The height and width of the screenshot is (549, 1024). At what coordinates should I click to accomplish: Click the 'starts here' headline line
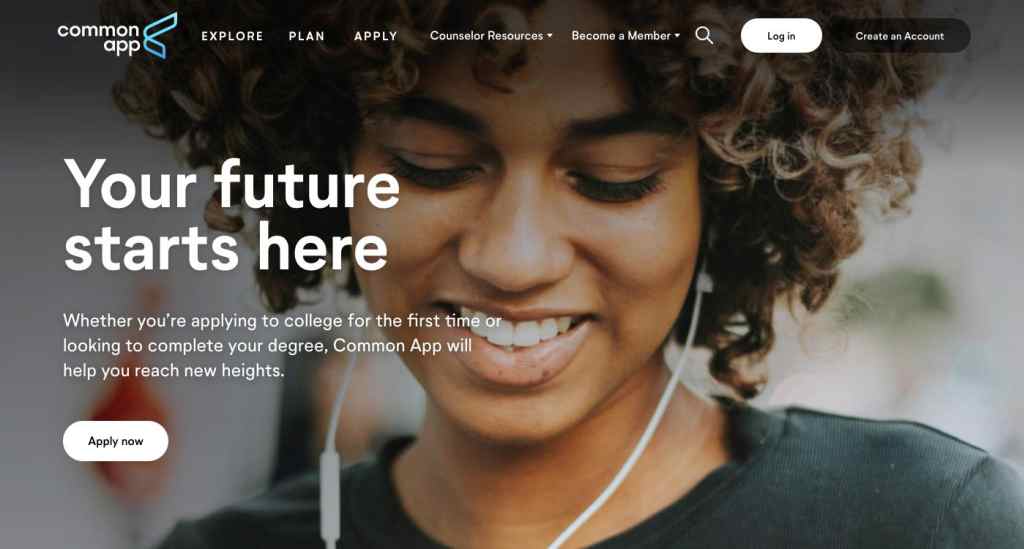coord(226,248)
